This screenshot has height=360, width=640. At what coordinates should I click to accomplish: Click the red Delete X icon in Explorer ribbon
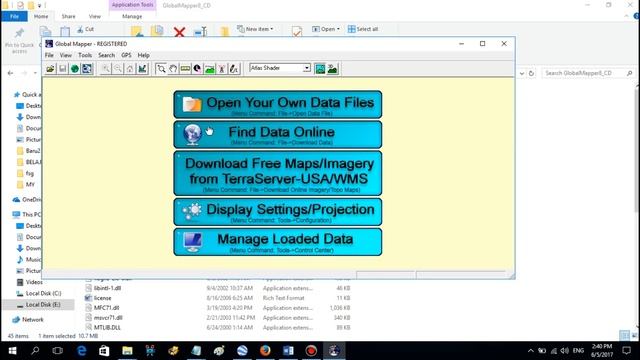point(179,32)
